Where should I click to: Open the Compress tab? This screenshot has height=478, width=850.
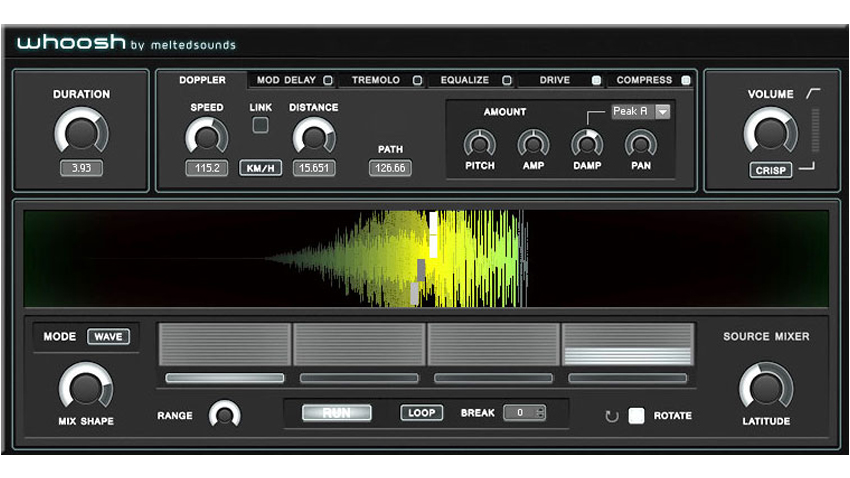pos(644,80)
